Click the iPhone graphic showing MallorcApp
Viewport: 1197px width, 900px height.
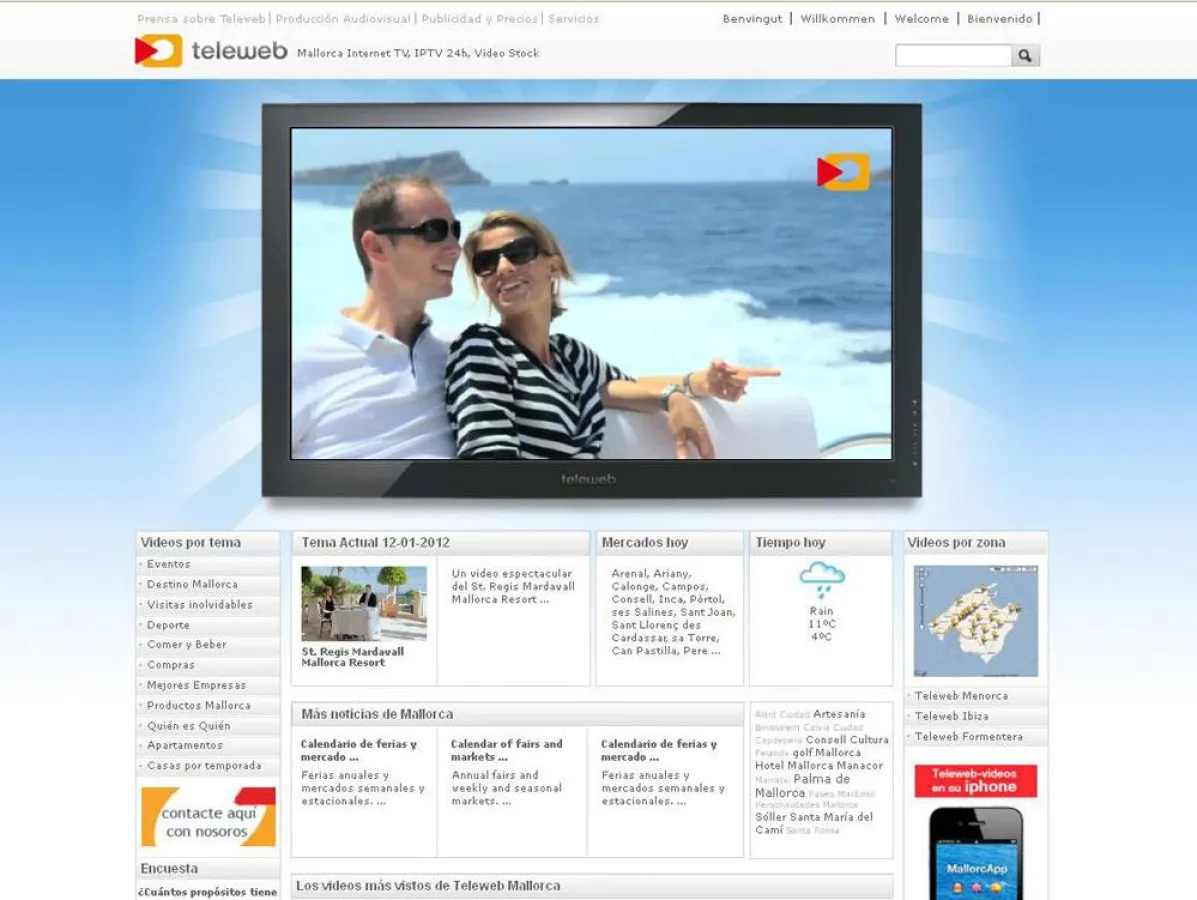pos(975,855)
